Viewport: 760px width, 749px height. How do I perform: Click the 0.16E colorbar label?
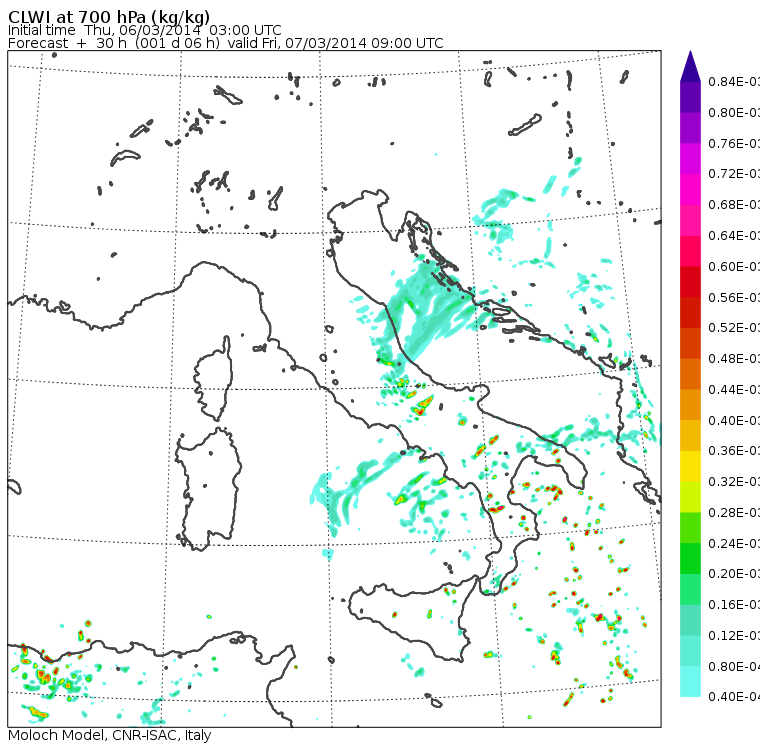734,605
